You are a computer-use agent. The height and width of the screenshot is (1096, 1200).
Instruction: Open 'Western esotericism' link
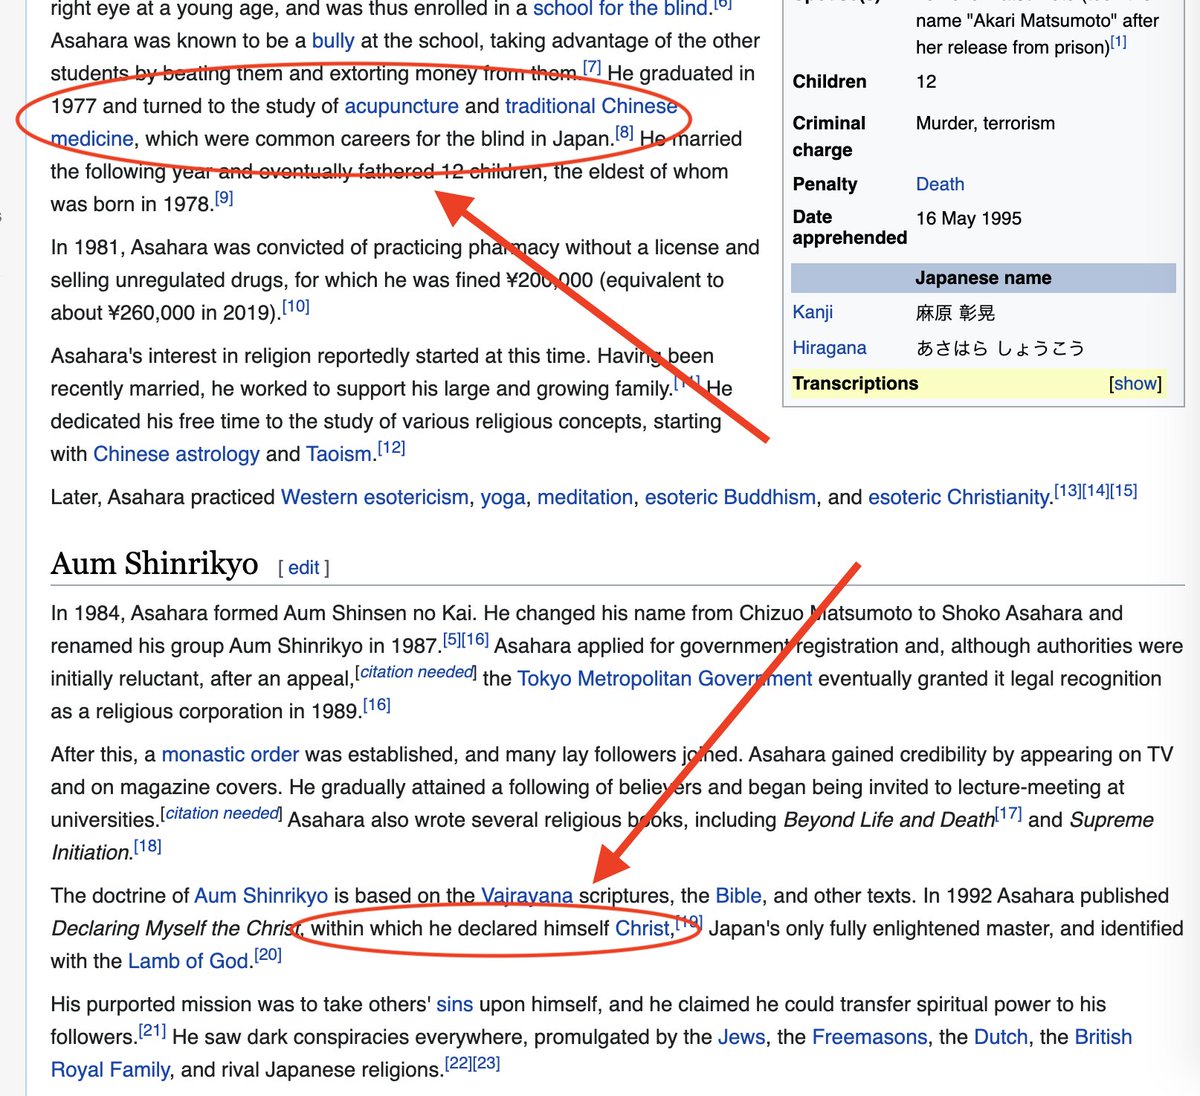click(375, 497)
